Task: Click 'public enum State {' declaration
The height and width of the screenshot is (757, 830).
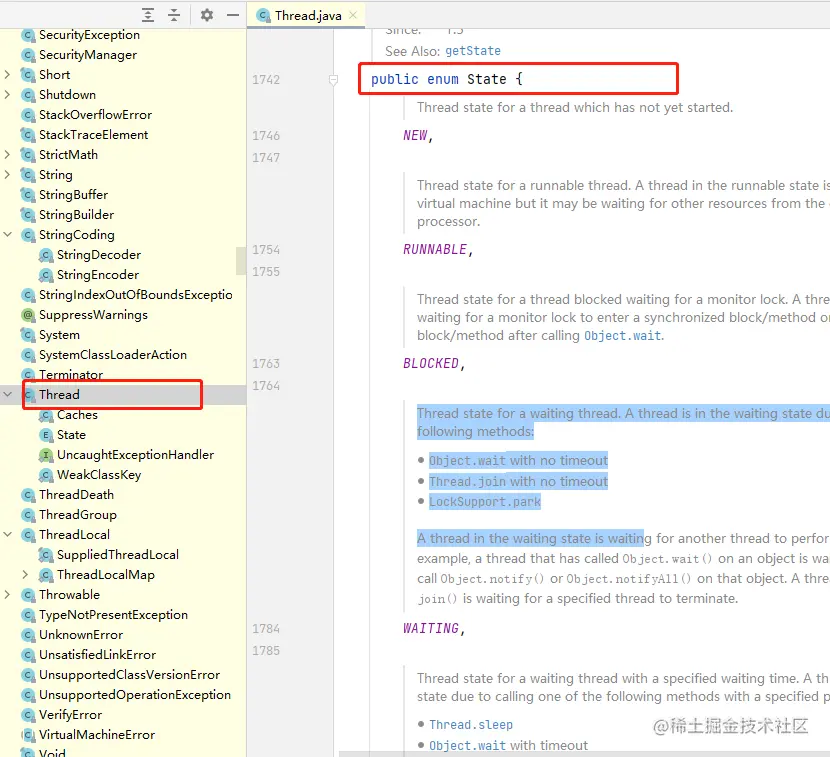Action: pos(447,79)
